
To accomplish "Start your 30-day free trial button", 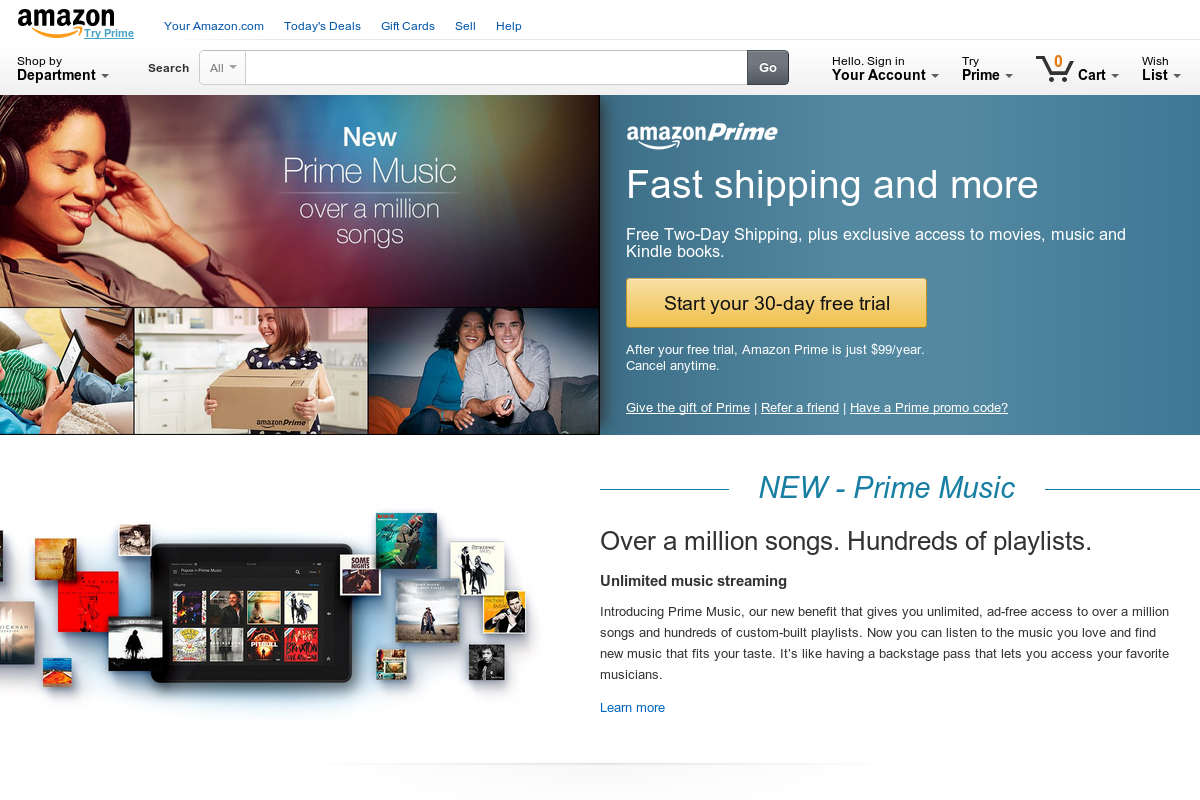I will [x=776, y=303].
